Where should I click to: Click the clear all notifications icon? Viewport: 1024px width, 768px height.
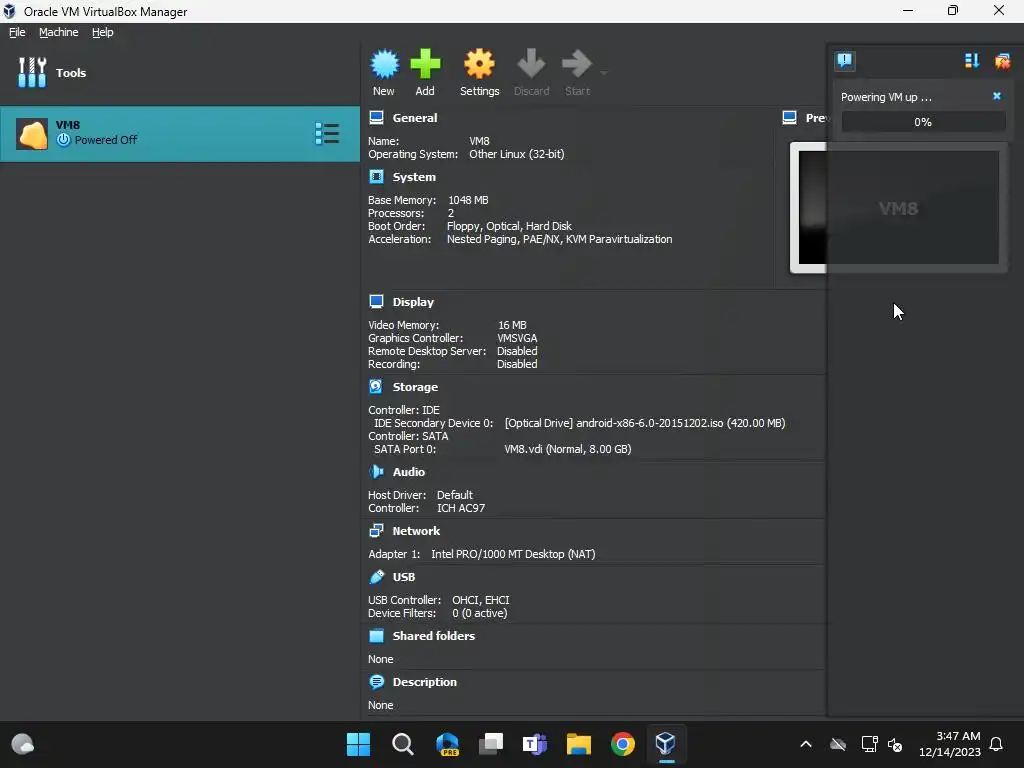pyautogui.click(x=1002, y=61)
